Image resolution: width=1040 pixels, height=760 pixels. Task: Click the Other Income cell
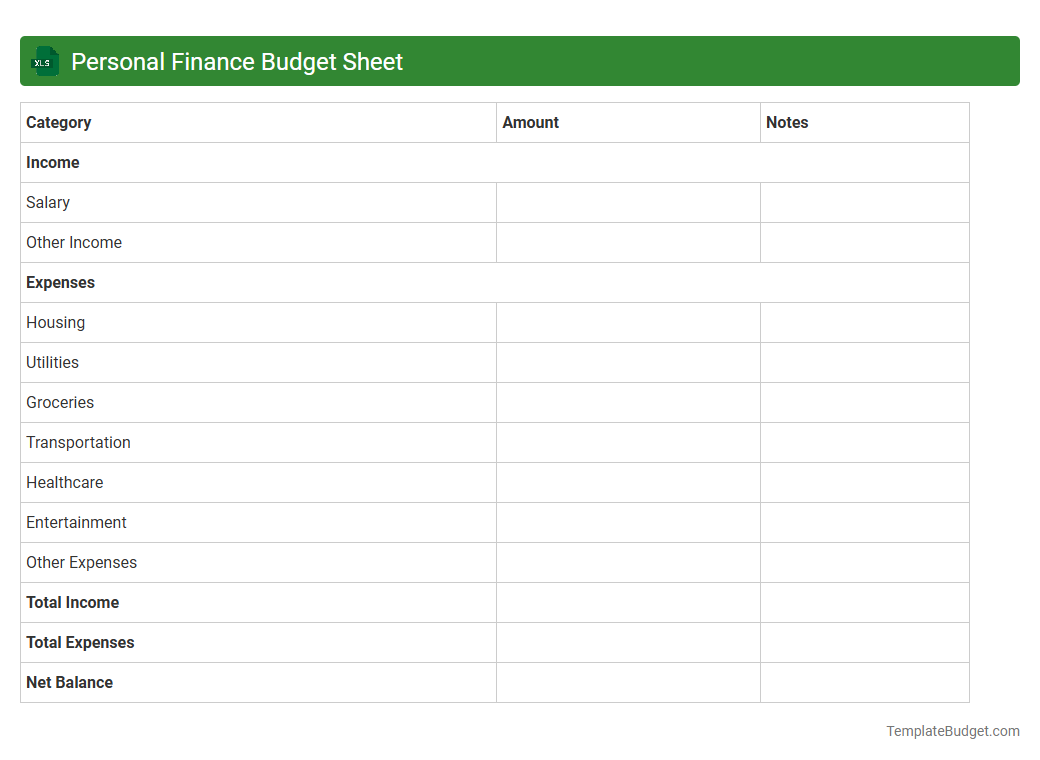click(x=74, y=242)
